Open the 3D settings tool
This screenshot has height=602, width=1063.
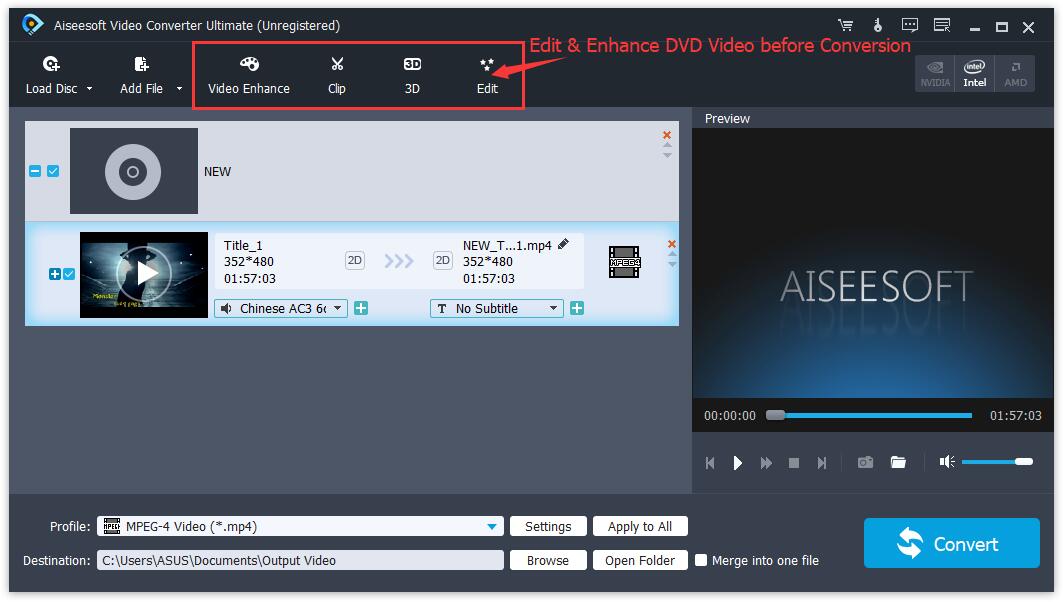(x=412, y=75)
